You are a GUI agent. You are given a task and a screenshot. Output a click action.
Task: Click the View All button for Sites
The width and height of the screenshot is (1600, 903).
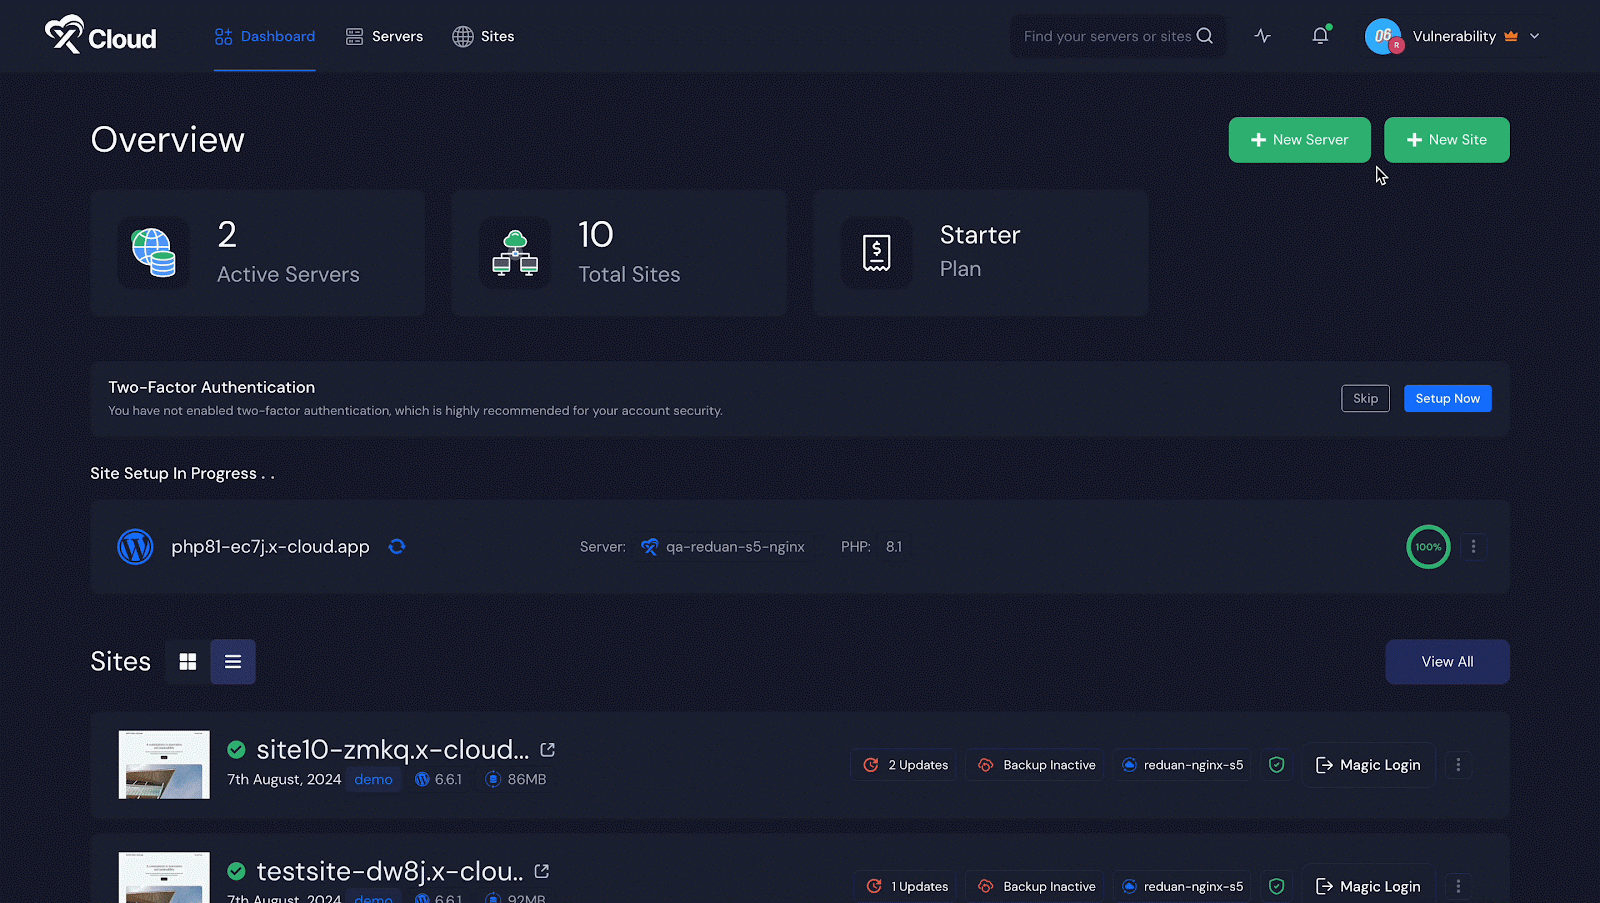pyautogui.click(x=1447, y=661)
